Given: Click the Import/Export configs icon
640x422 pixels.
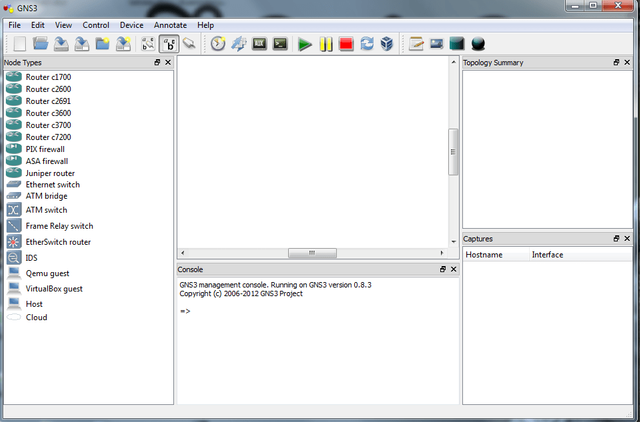Looking at the screenshot, I should click(123, 44).
